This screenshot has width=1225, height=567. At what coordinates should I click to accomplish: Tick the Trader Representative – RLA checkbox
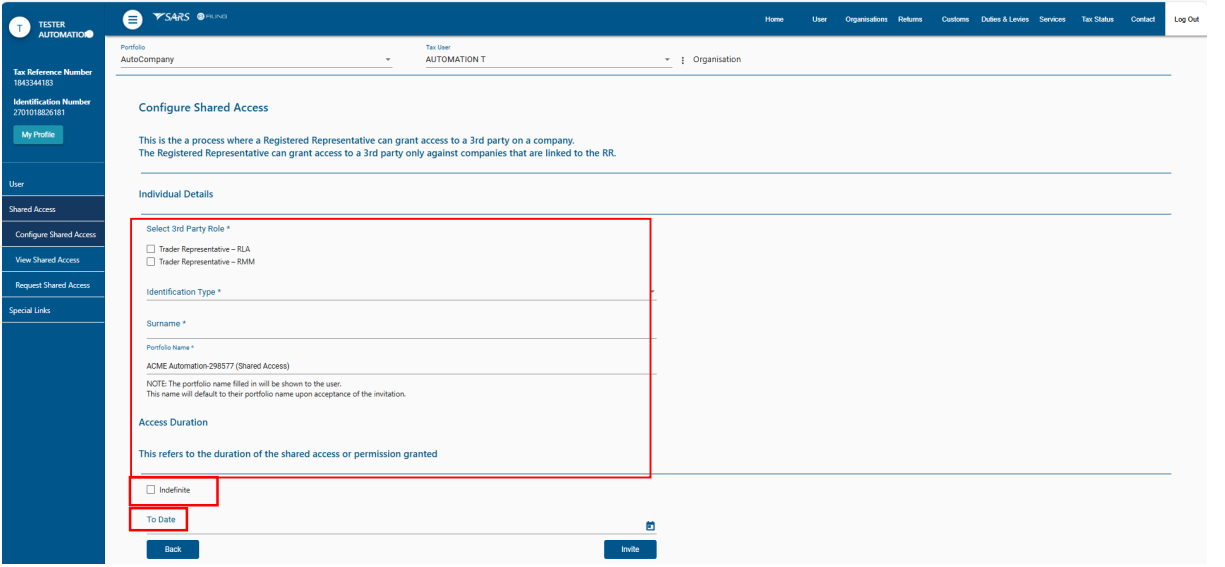[151, 248]
